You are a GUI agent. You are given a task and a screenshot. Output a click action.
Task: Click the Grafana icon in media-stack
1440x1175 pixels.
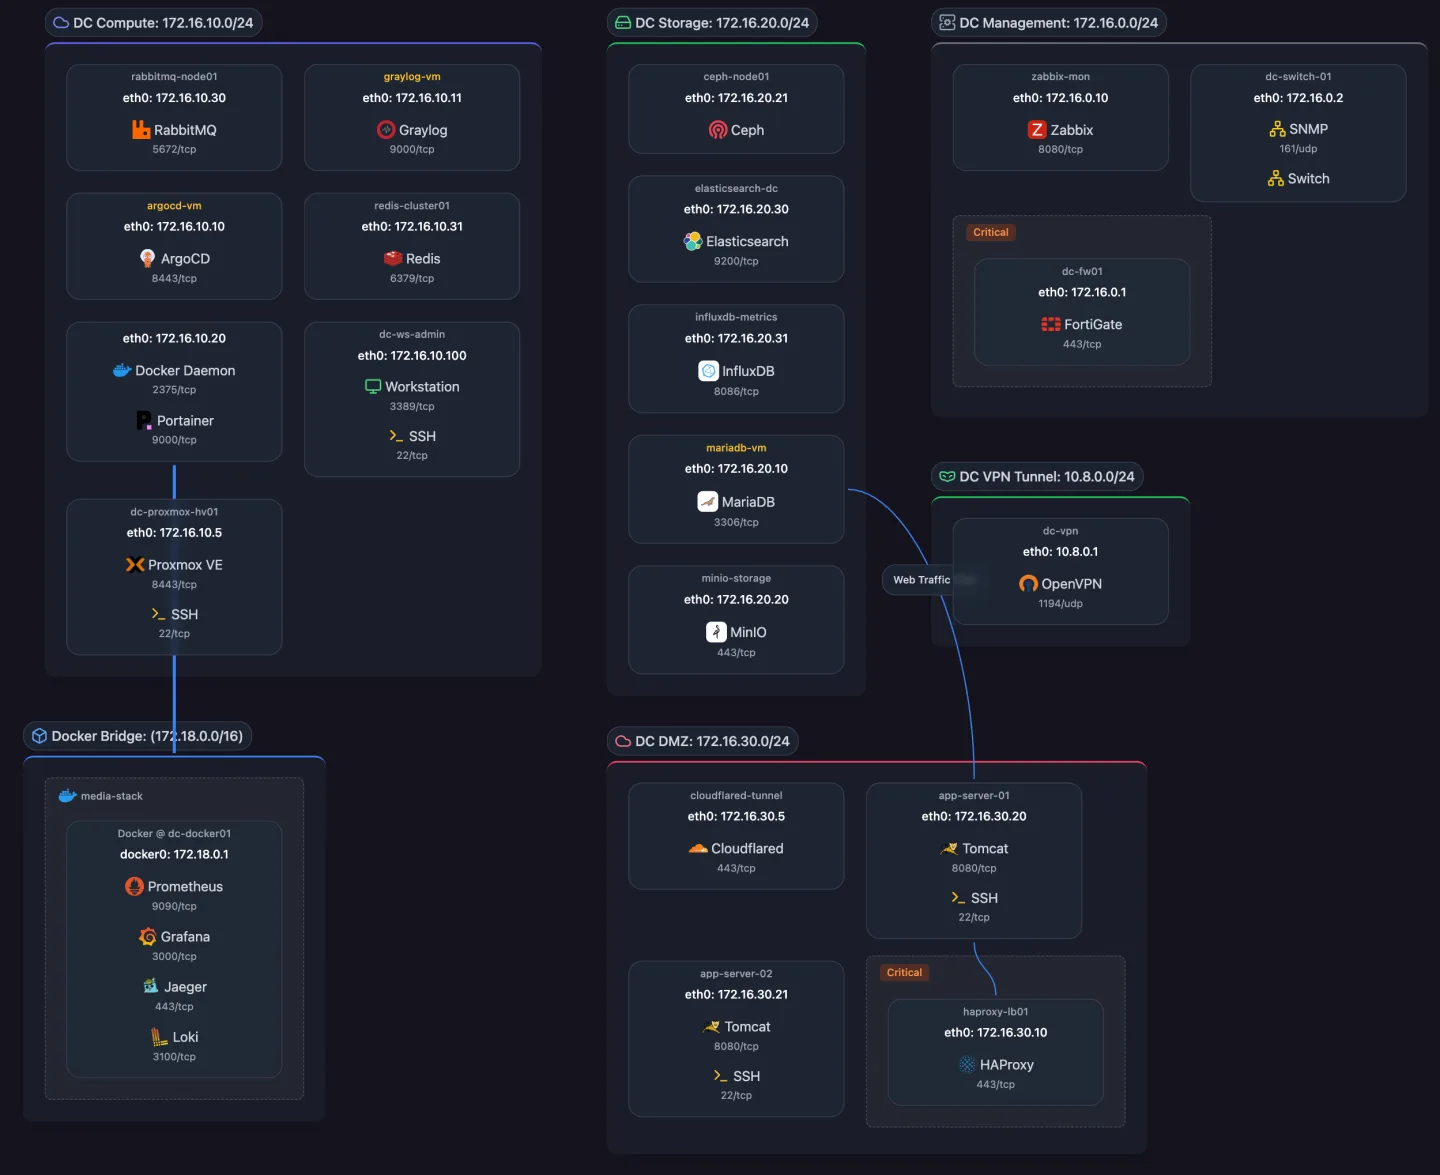(x=149, y=936)
